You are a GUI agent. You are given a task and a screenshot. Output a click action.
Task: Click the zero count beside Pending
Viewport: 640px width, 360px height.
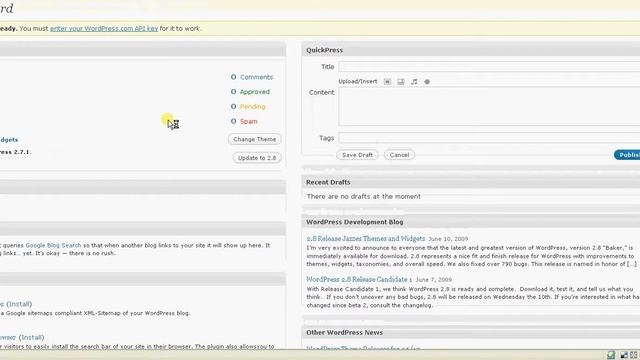click(233, 107)
